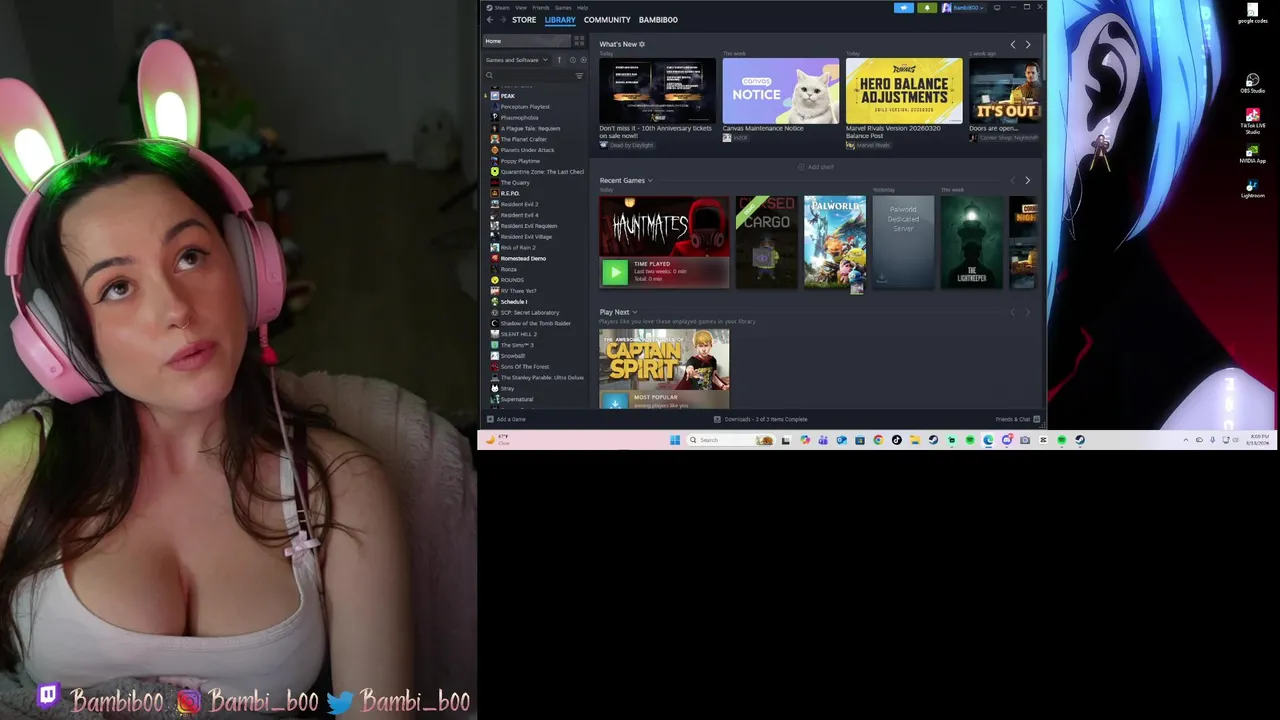Open the View menu
Viewport: 1280px width, 720px height.
[x=521, y=7]
